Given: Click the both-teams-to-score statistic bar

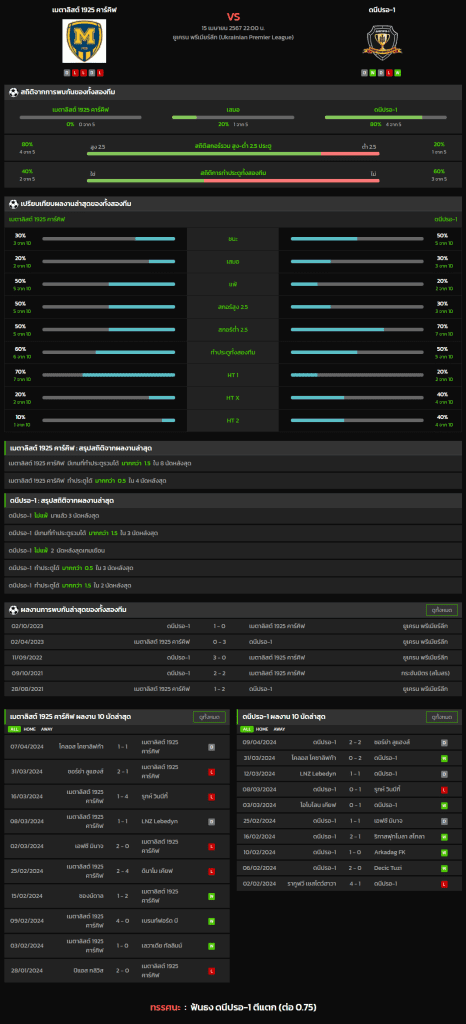Looking at the screenshot, I should click(x=233, y=180).
